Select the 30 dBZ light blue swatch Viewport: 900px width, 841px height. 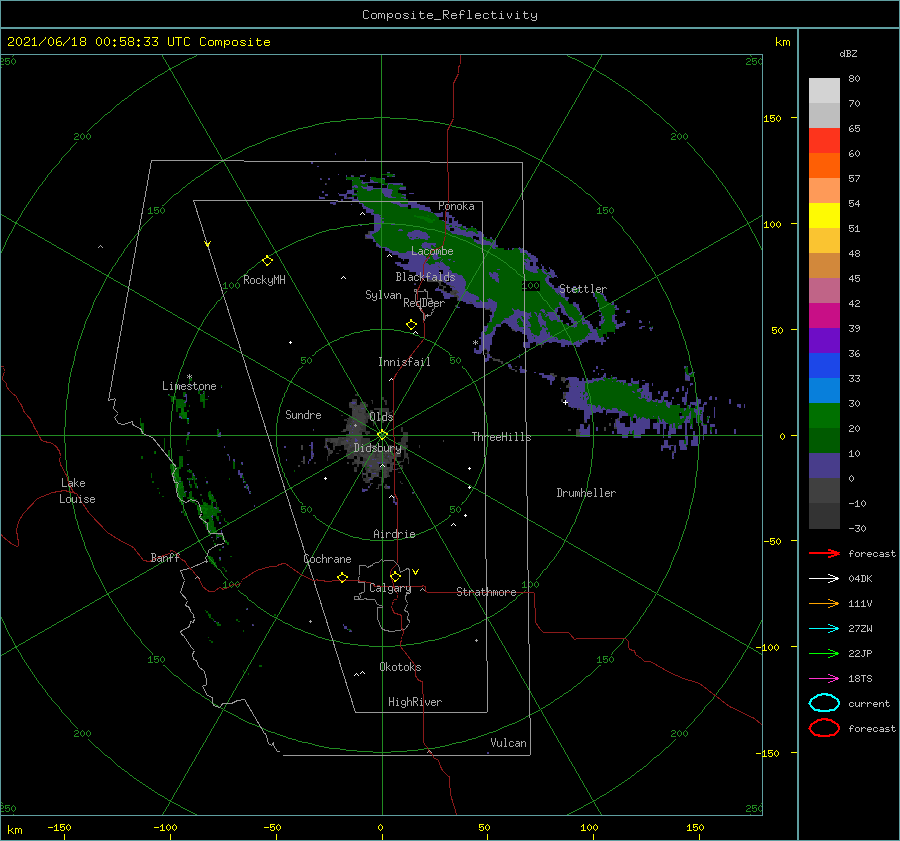[x=824, y=390]
